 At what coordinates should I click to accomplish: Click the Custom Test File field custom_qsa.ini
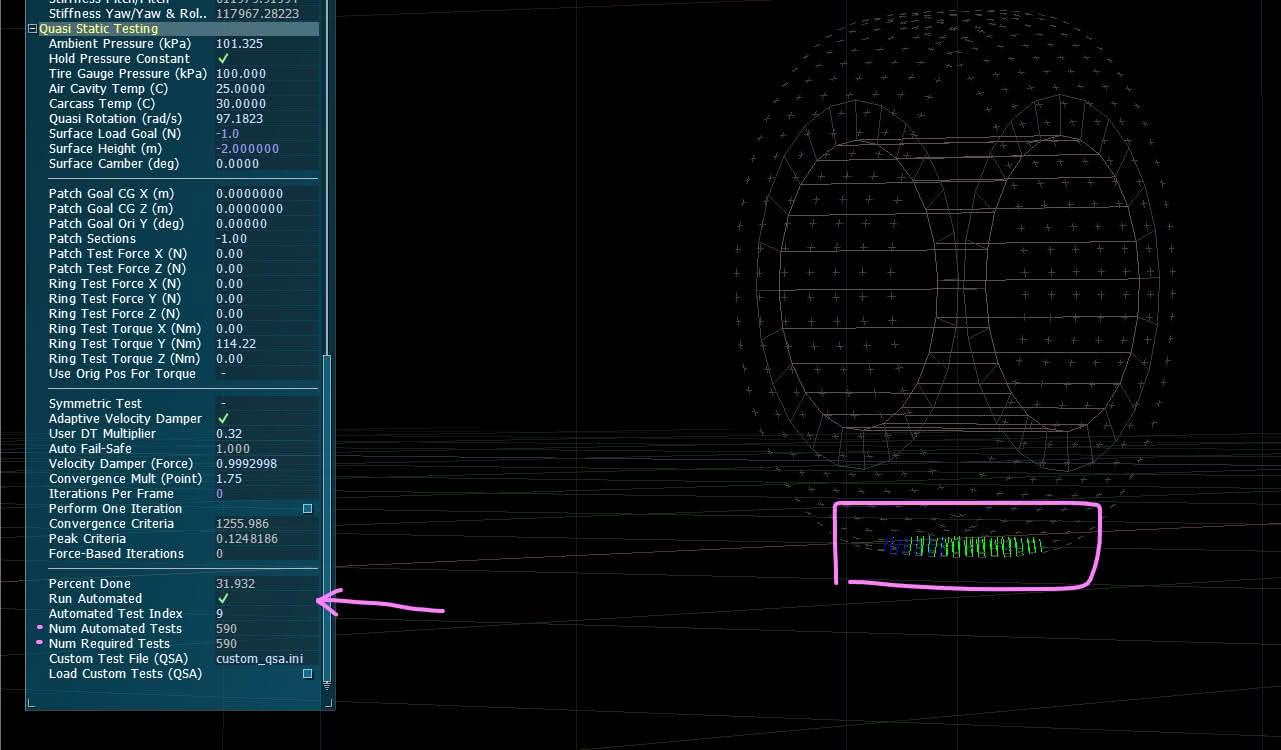[259, 659]
